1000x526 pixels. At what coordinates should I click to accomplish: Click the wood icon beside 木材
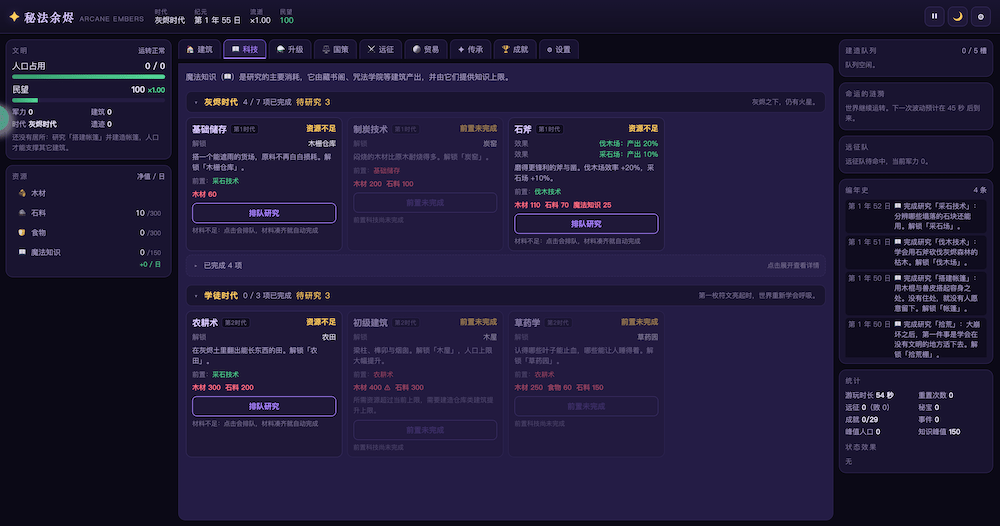pyautogui.click(x=22, y=193)
